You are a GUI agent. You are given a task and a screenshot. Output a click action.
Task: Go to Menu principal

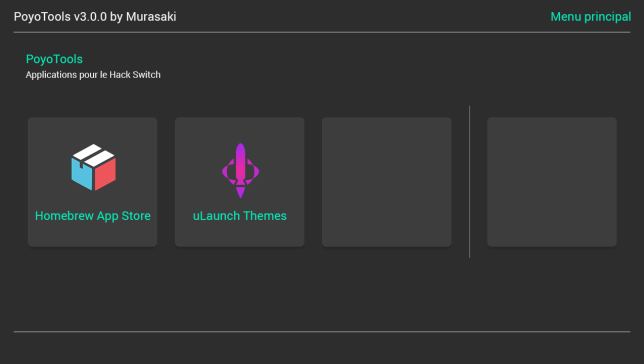tap(591, 17)
